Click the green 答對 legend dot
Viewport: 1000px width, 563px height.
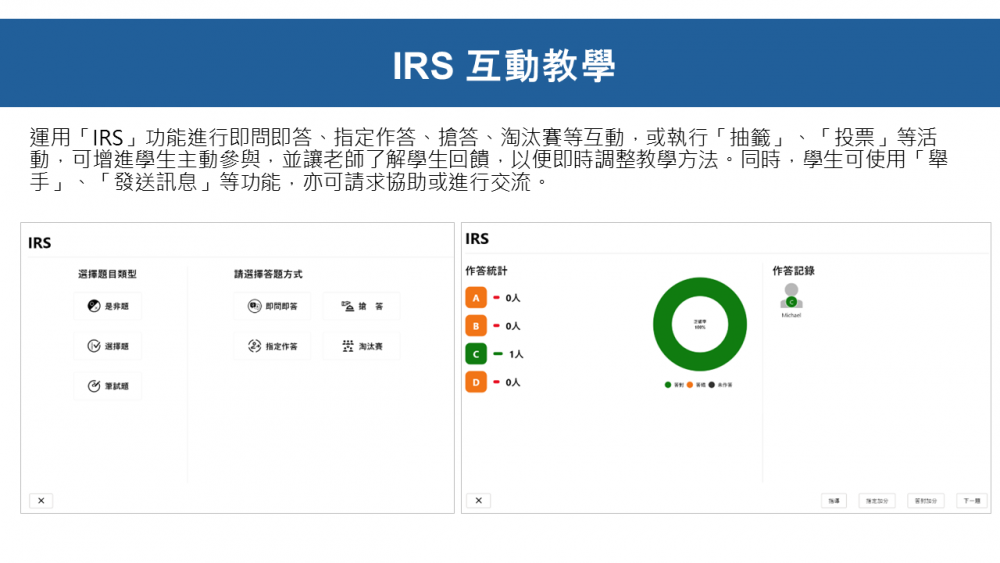[x=668, y=385]
